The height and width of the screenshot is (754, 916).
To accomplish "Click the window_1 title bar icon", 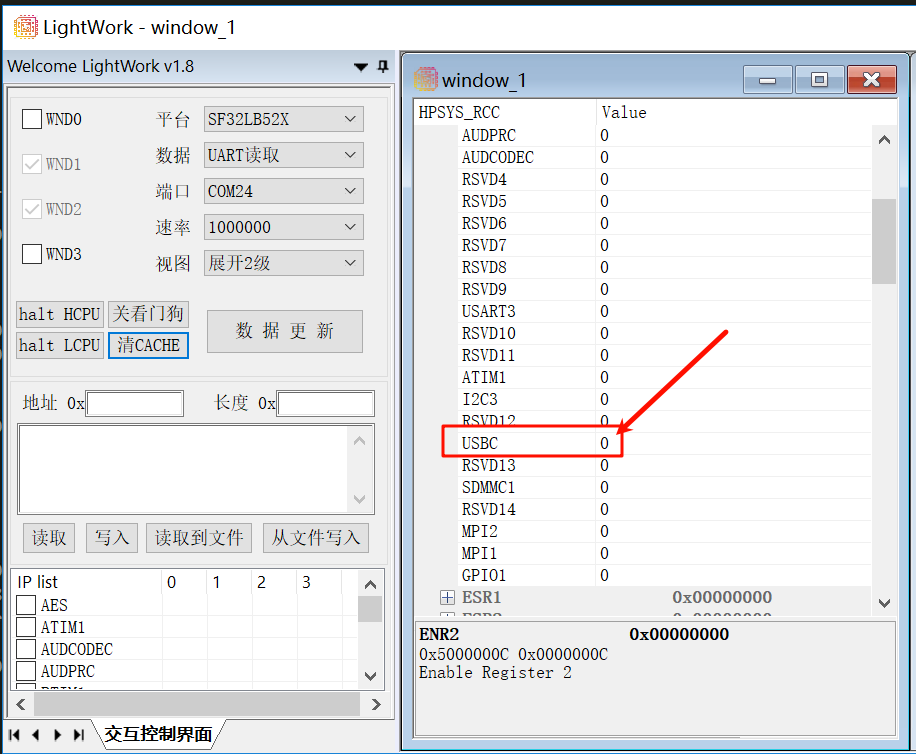I will pos(426,80).
